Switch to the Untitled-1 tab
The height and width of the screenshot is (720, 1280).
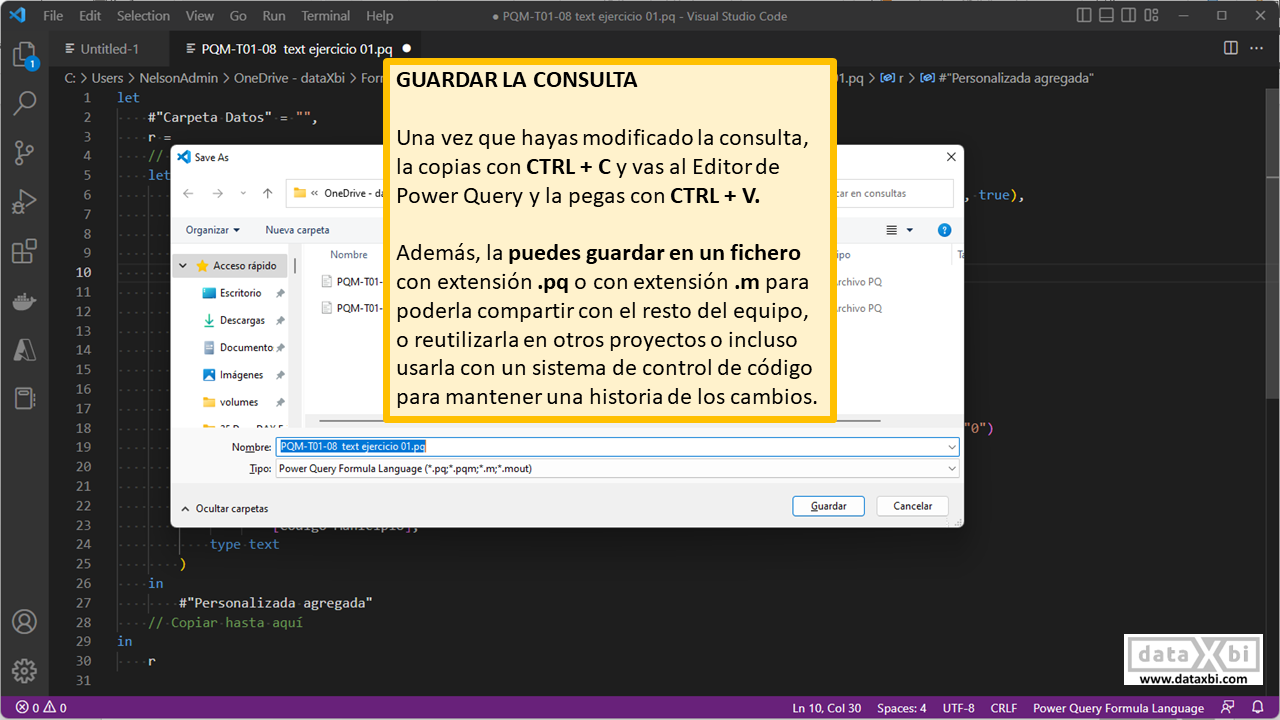click(109, 49)
